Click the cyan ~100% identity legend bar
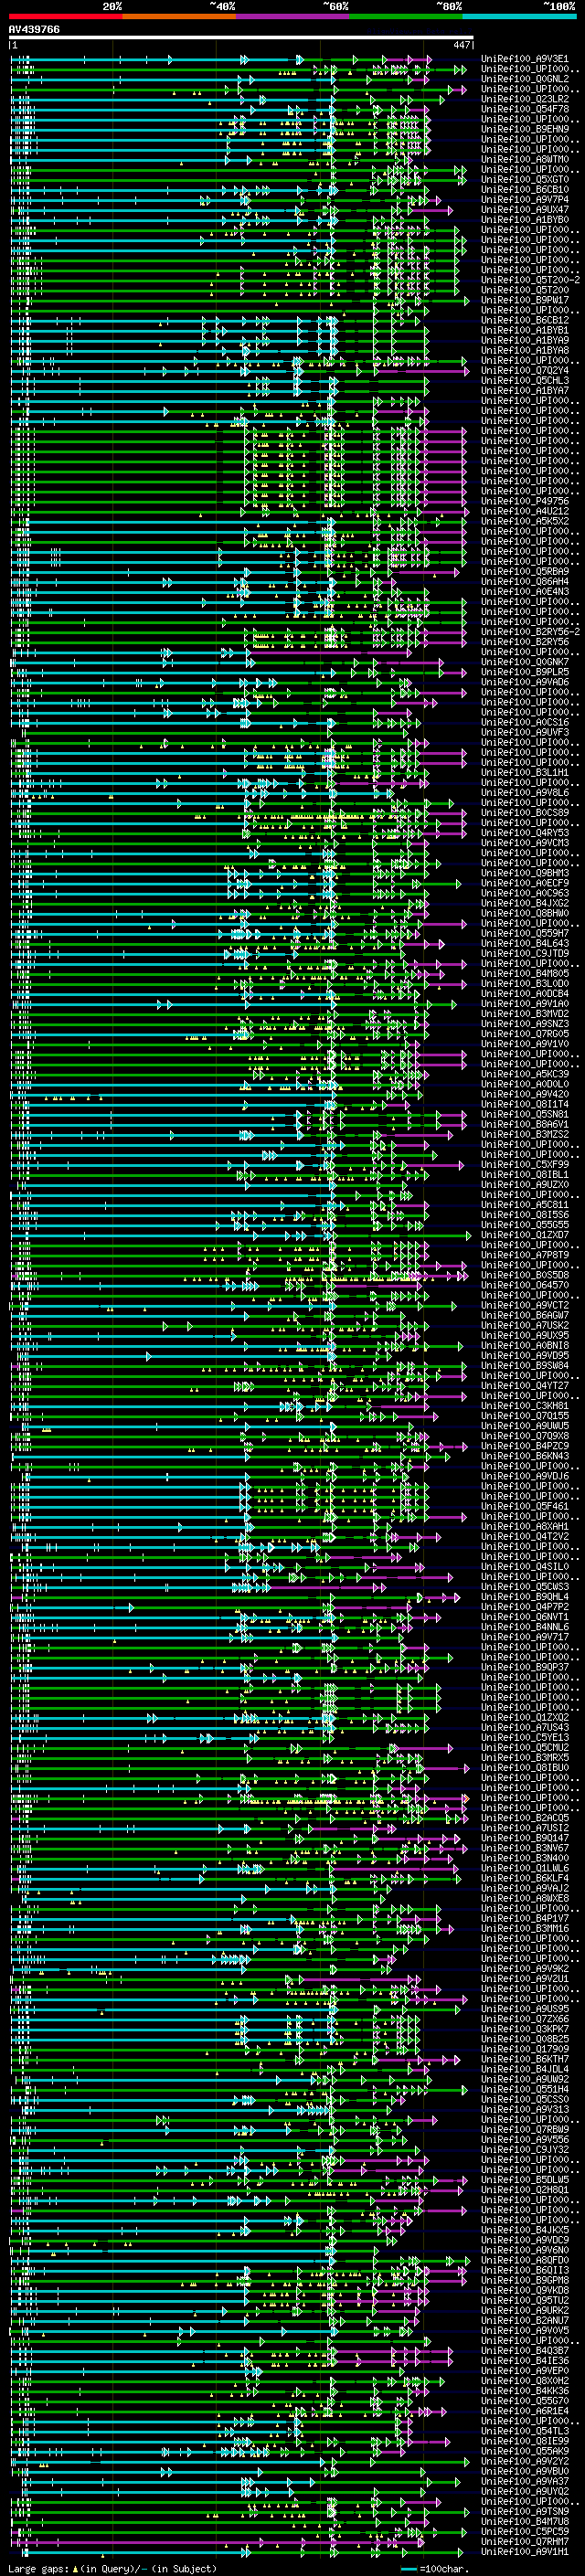 pos(519,16)
